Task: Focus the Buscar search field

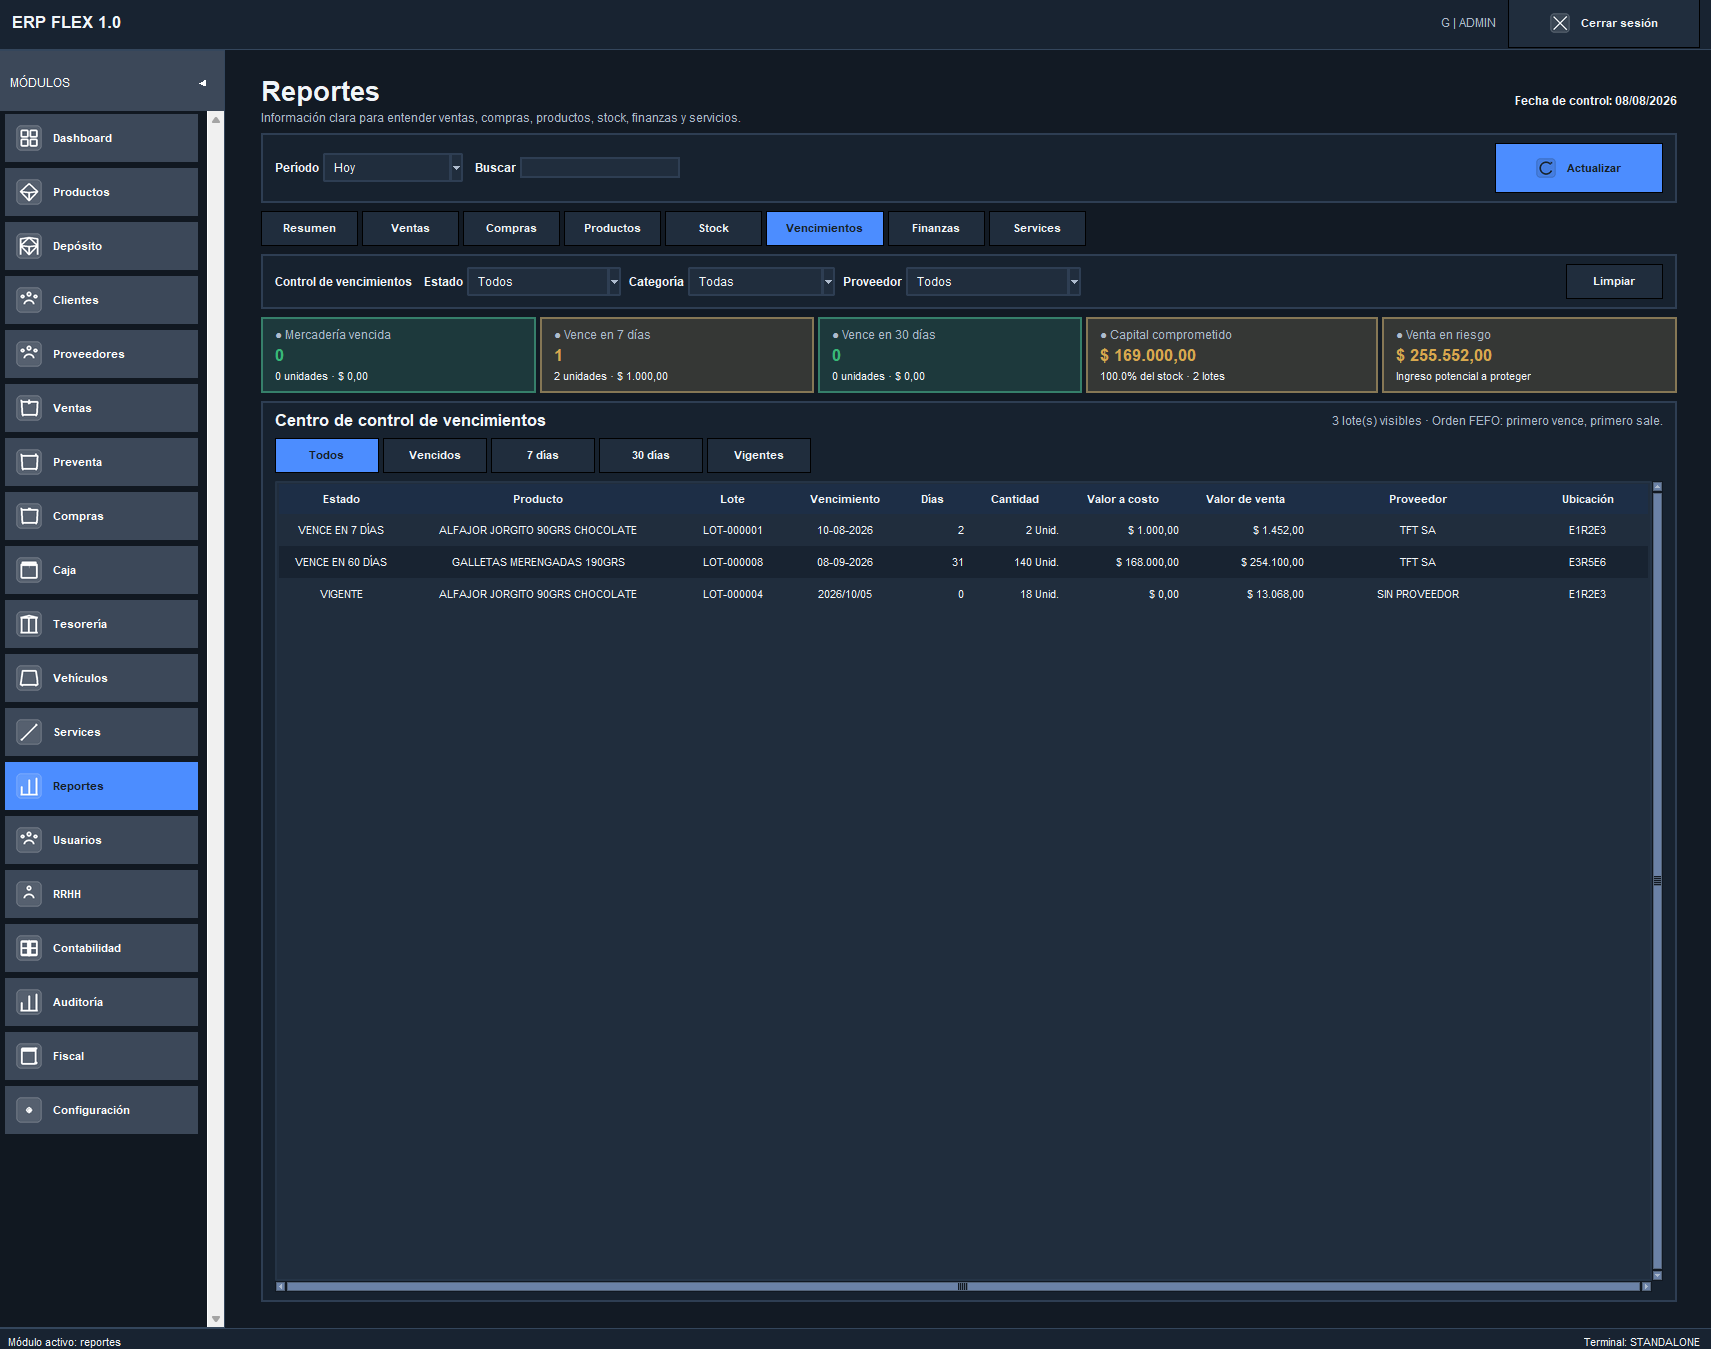Action: click(600, 168)
